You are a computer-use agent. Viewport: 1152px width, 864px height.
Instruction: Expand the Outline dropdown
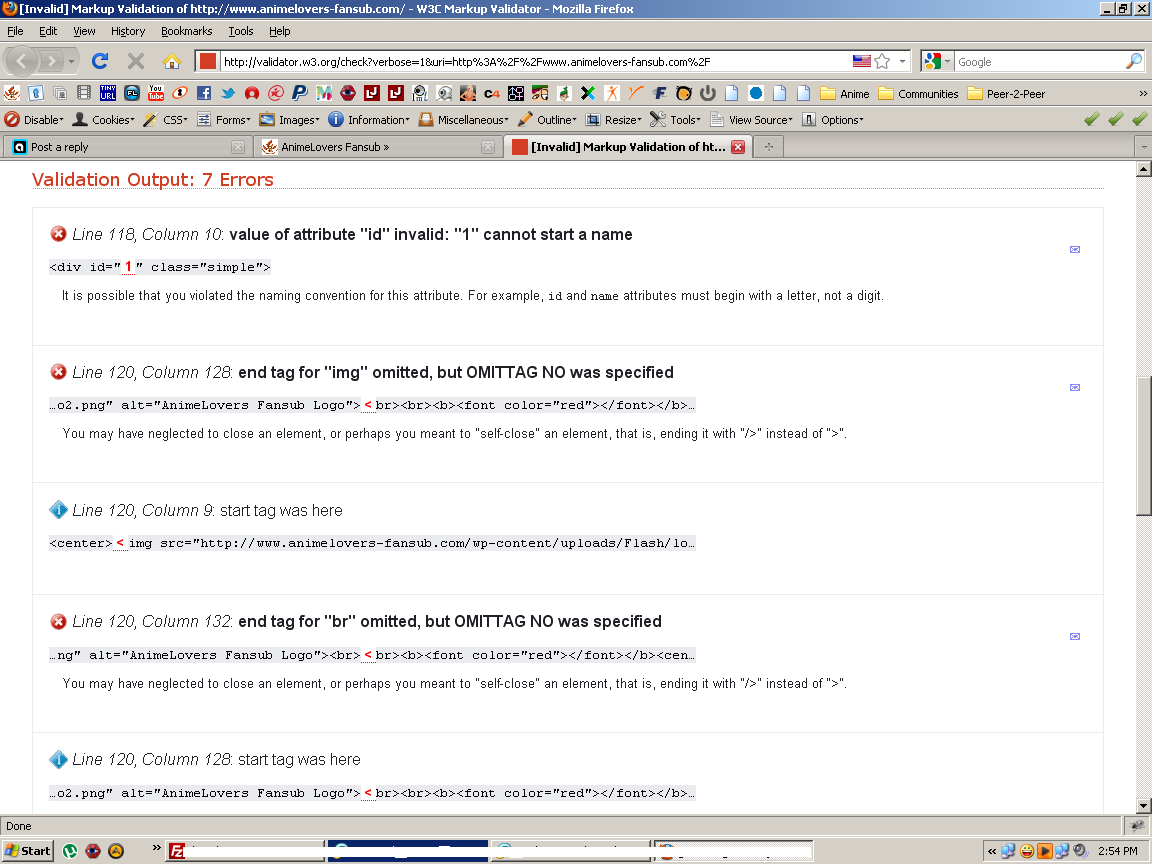(547, 120)
